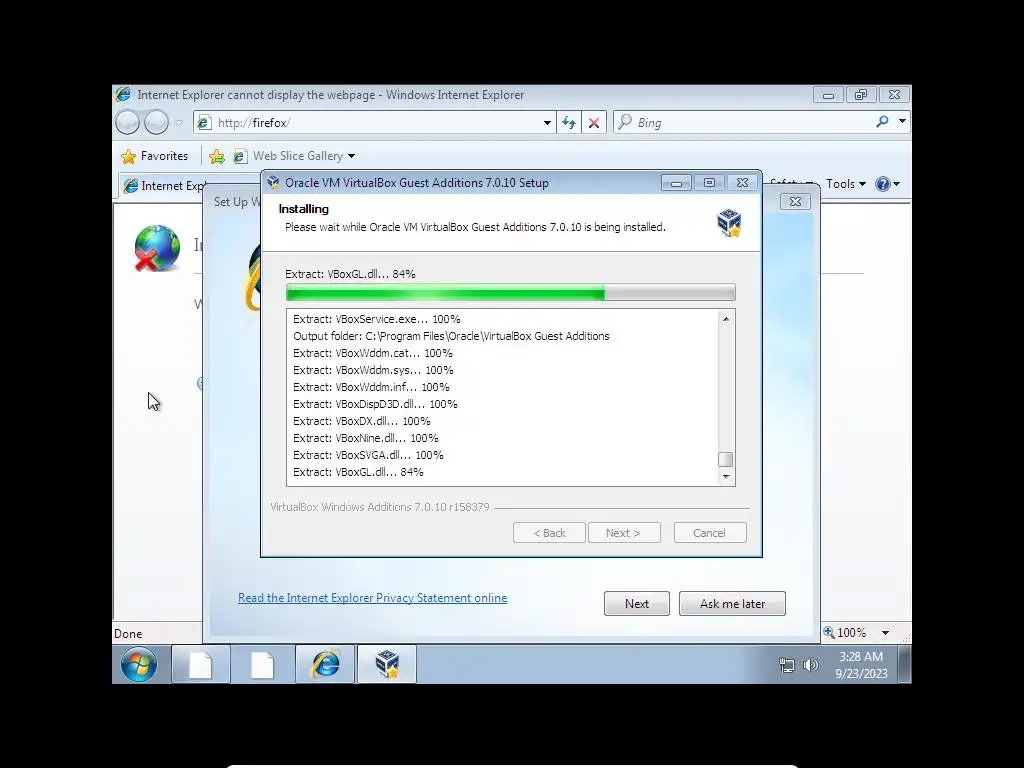Viewport: 1024px width, 768px height.
Task: Select the 'Extract: VBoxWddm.cat... 100%' line
Action: [x=373, y=353]
